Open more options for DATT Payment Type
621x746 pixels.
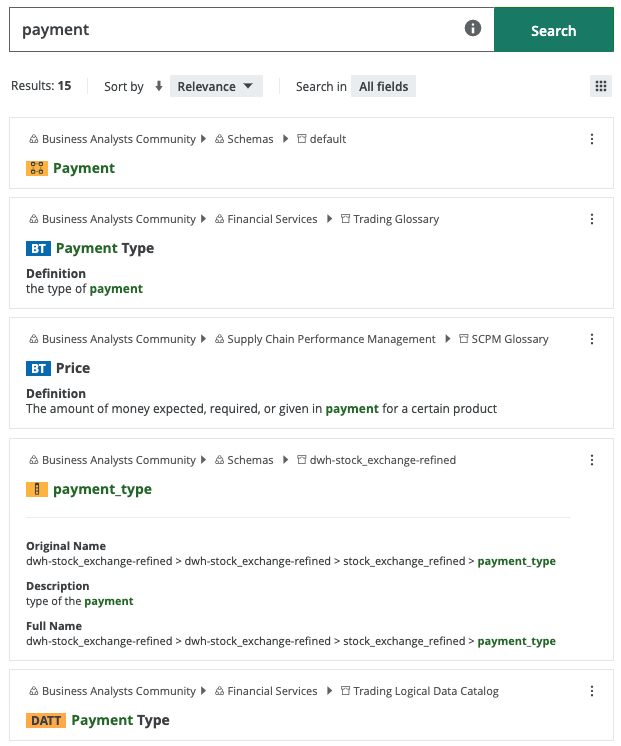coord(592,691)
